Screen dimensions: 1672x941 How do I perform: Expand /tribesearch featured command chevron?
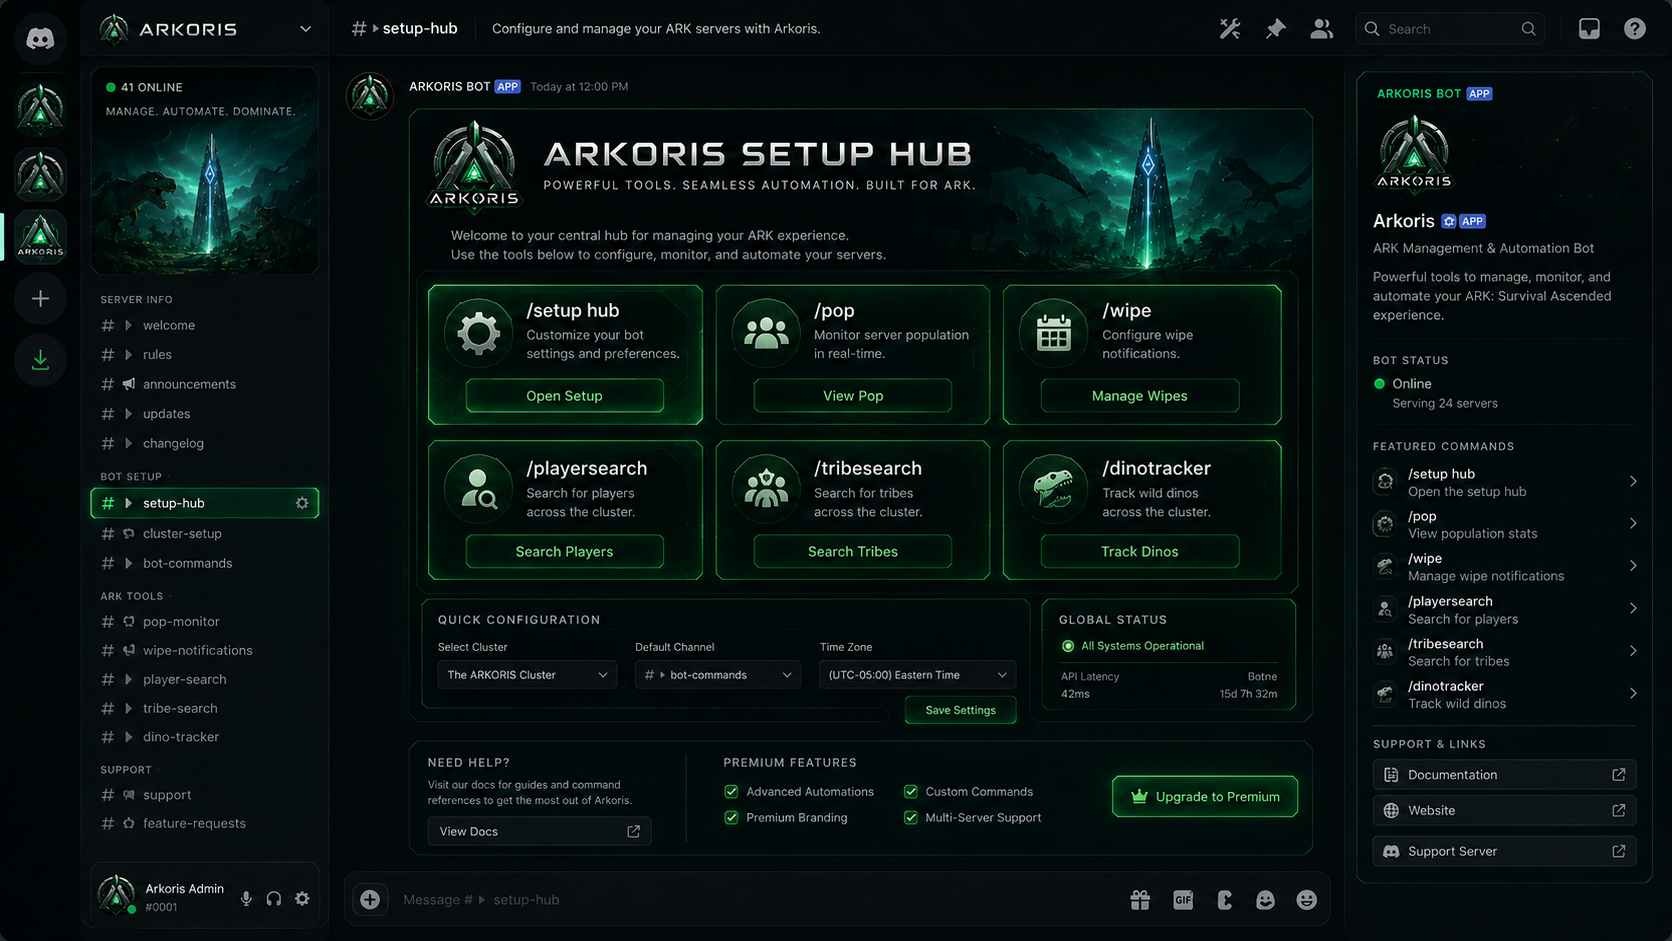coord(1633,651)
